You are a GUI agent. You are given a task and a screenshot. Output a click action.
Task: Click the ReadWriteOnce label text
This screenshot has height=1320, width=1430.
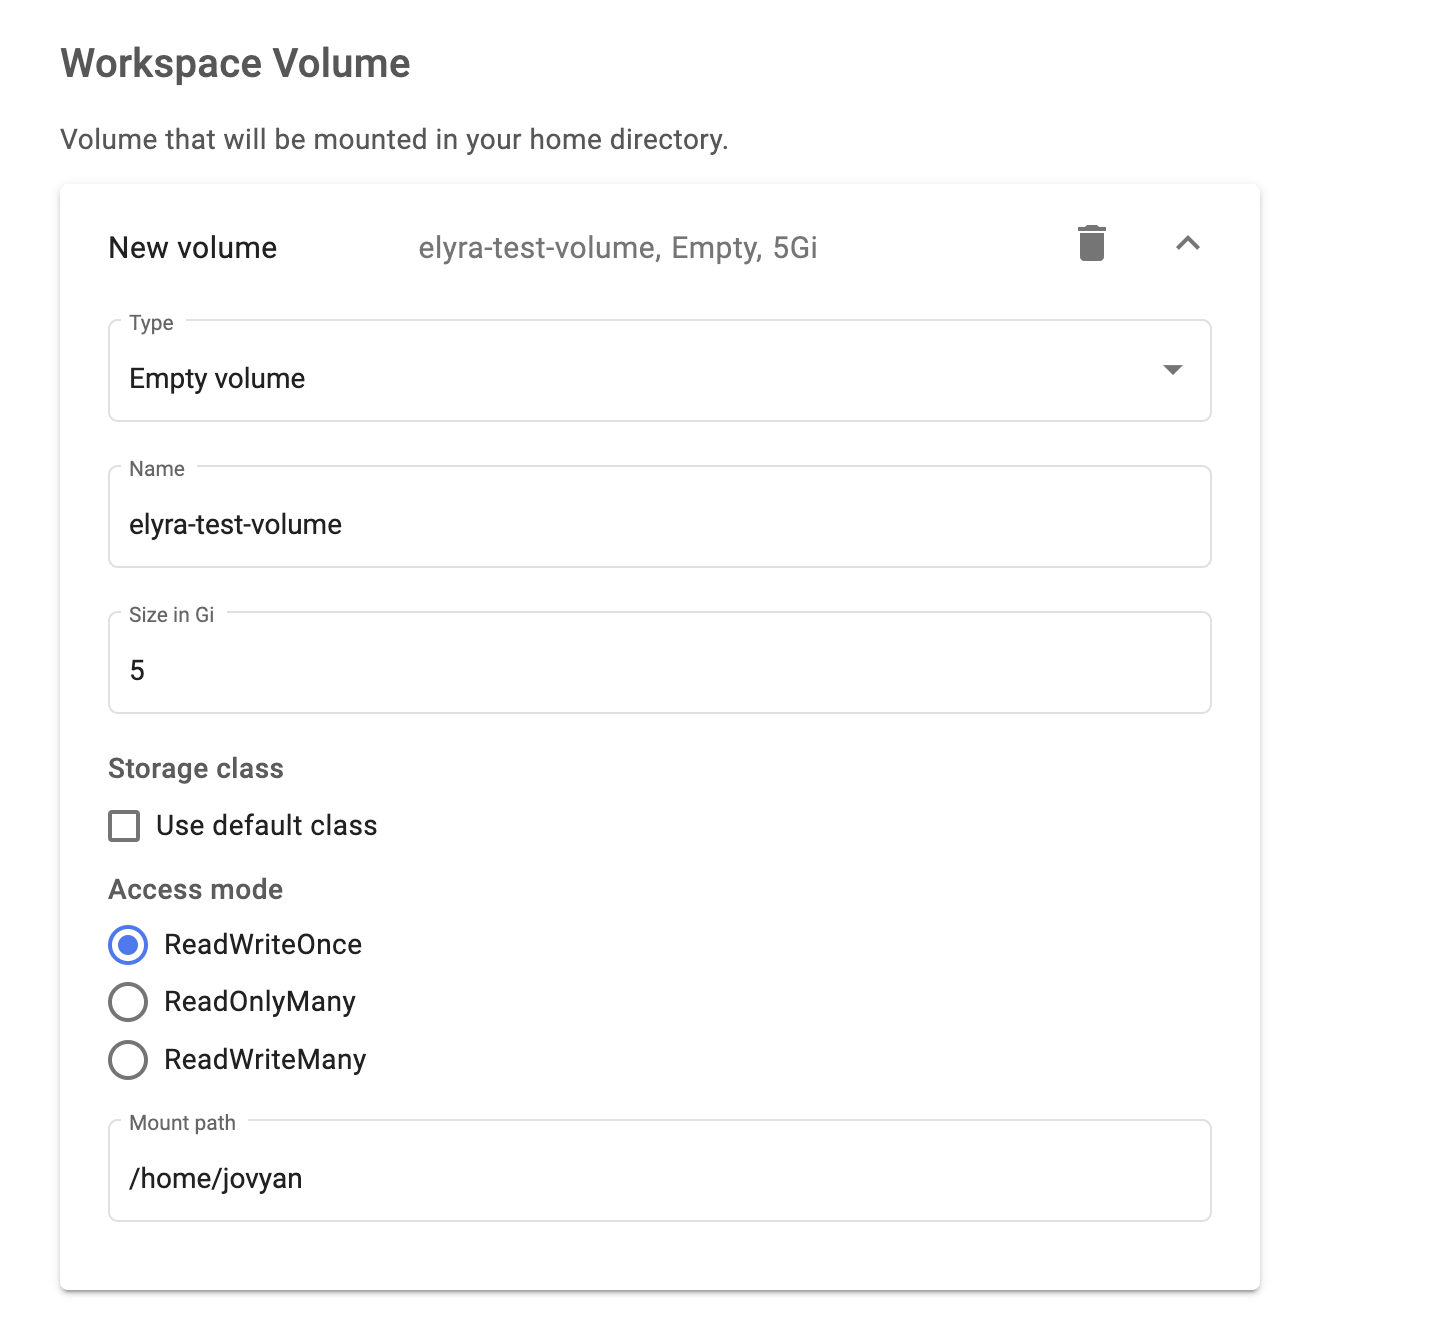click(263, 944)
